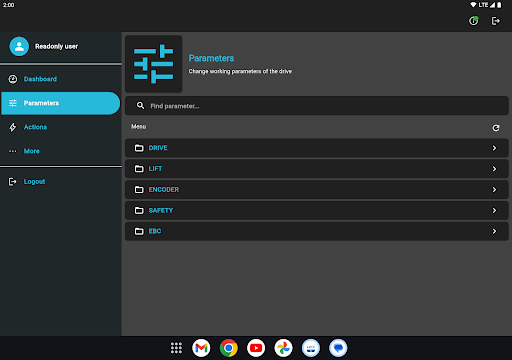Click the DRIVE folder icon
Screen dimensions: 512x360
pyautogui.click(x=139, y=148)
